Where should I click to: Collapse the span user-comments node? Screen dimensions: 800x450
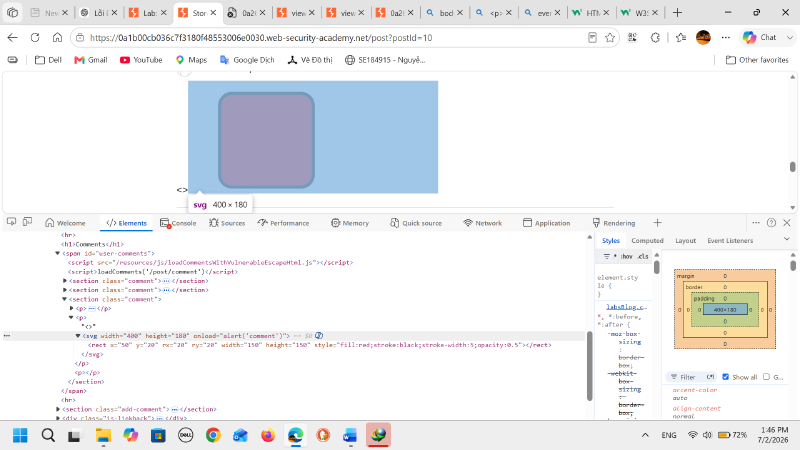[x=57, y=253]
